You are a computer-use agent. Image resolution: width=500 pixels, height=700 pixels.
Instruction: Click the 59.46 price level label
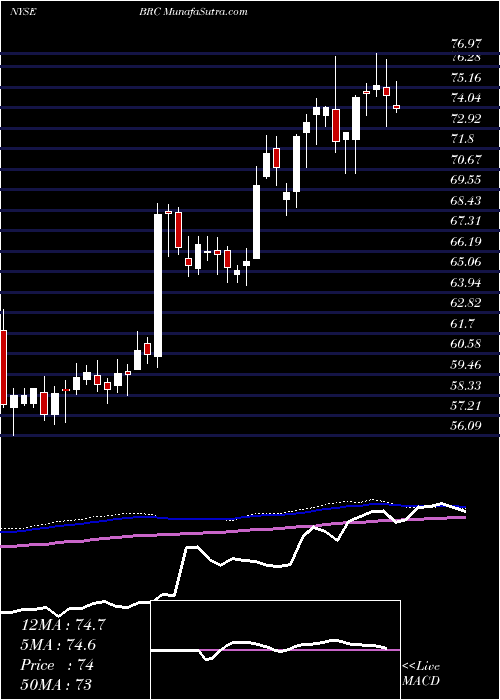tap(467, 364)
